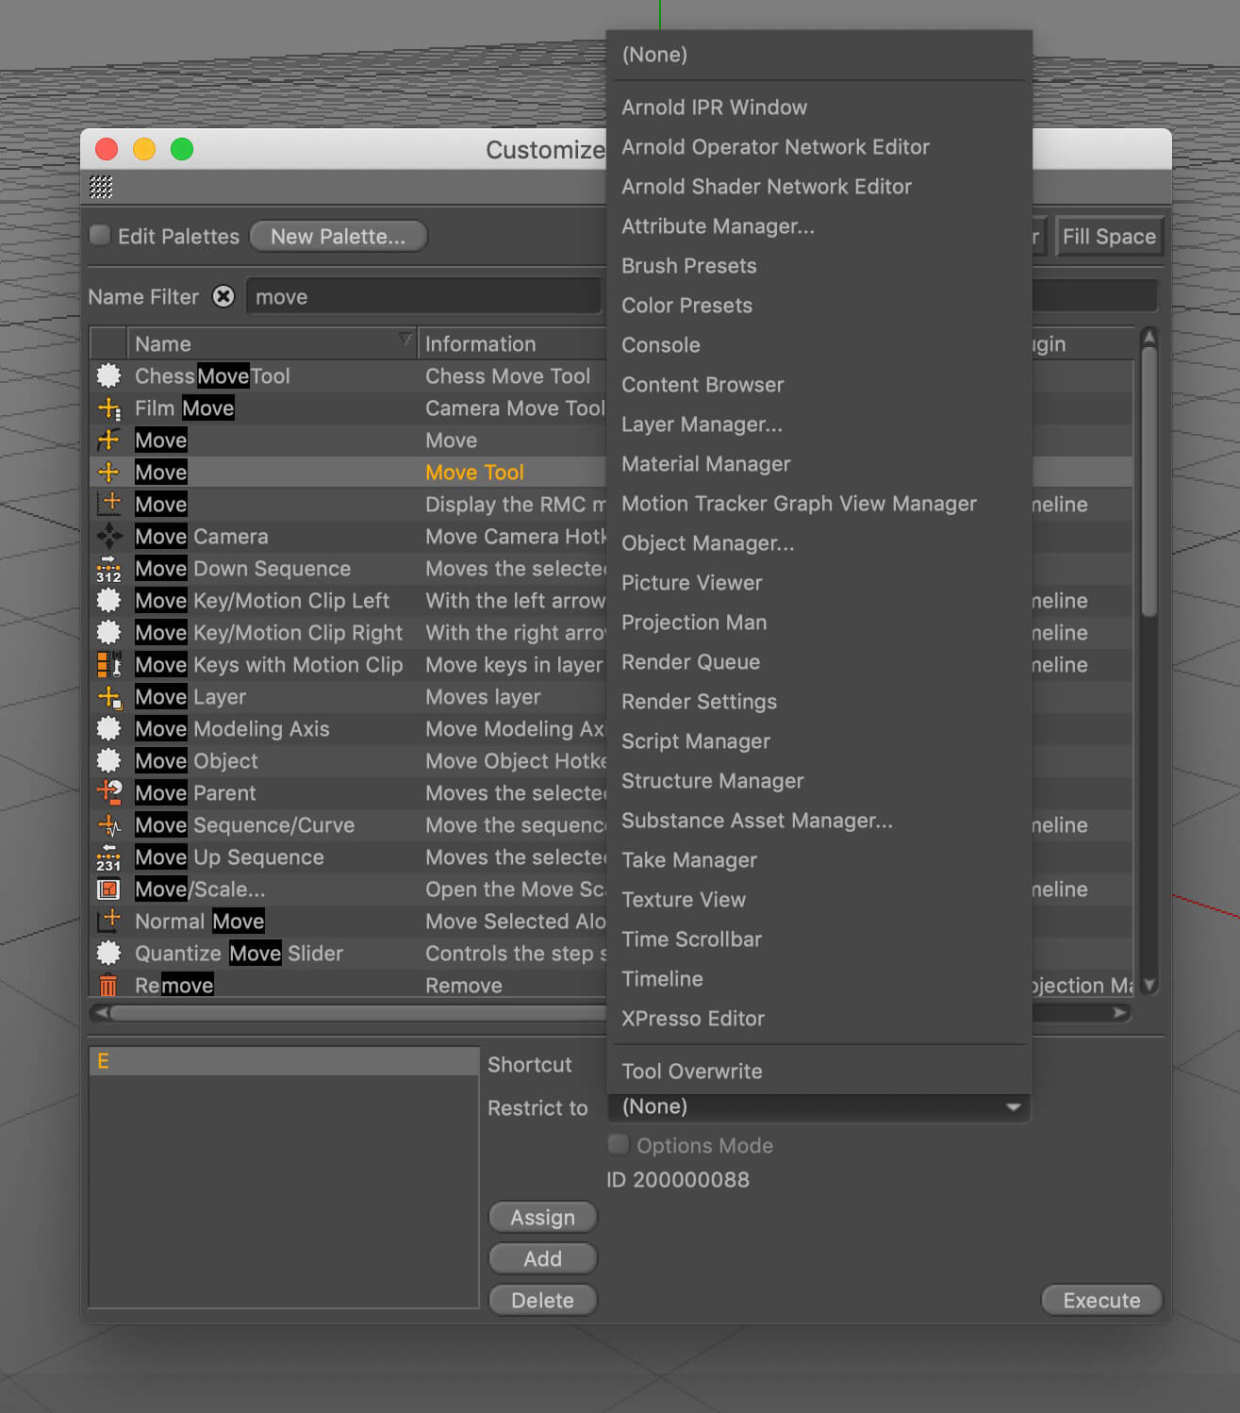Enable the Edit Palettes checkbox
The image size is (1240, 1413).
point(100,236)
